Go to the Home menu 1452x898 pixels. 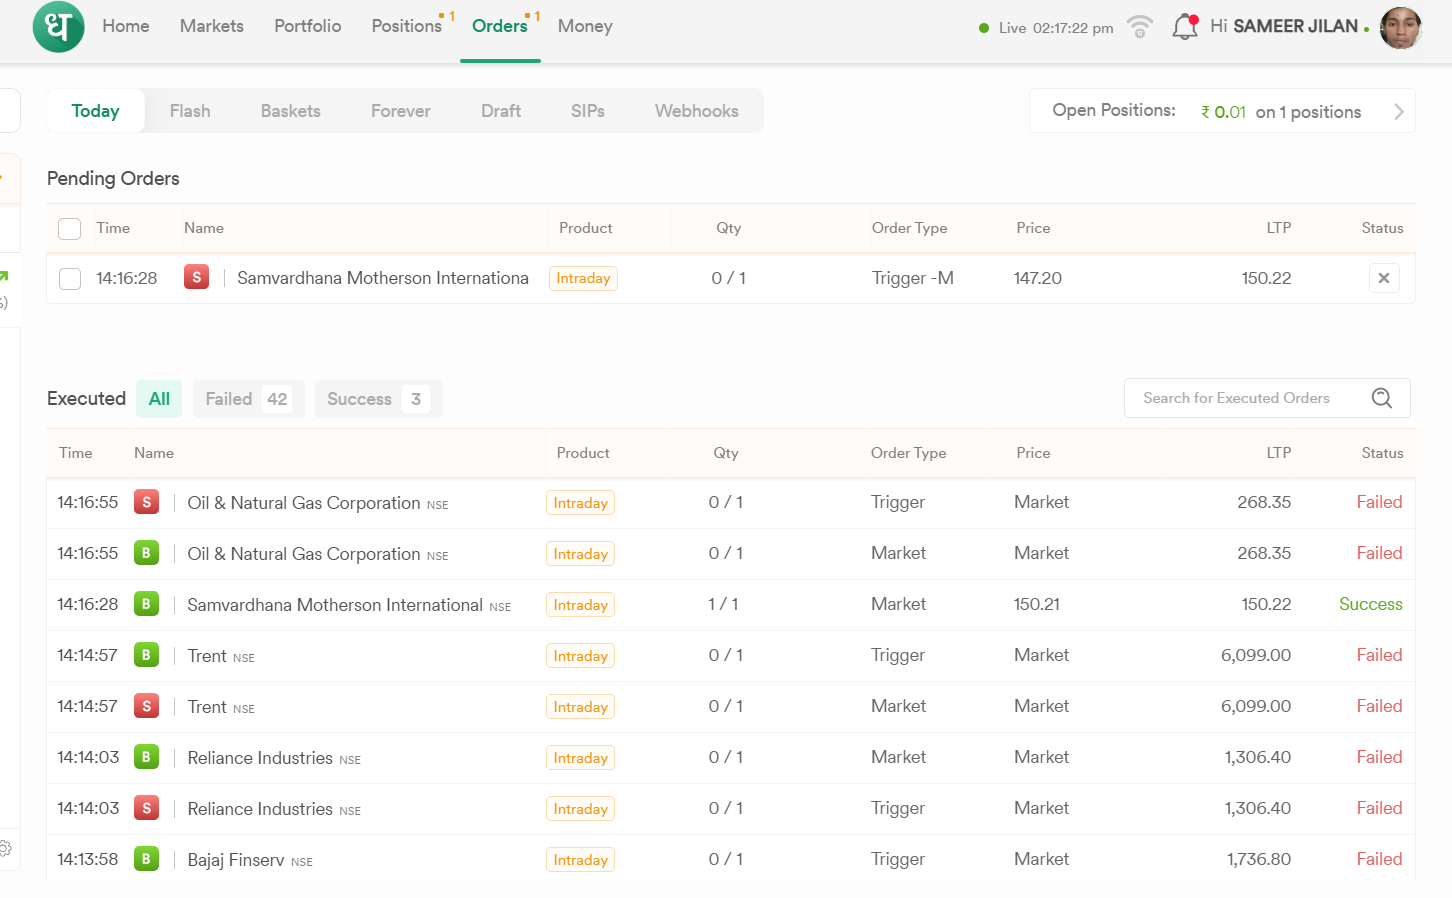tap(126, 26)
